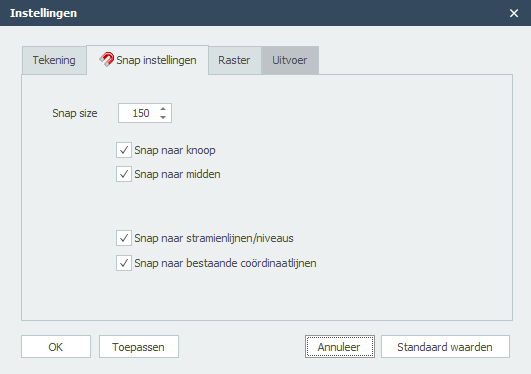
Task: Click the Toepassen button
Action: pos(139,347)
